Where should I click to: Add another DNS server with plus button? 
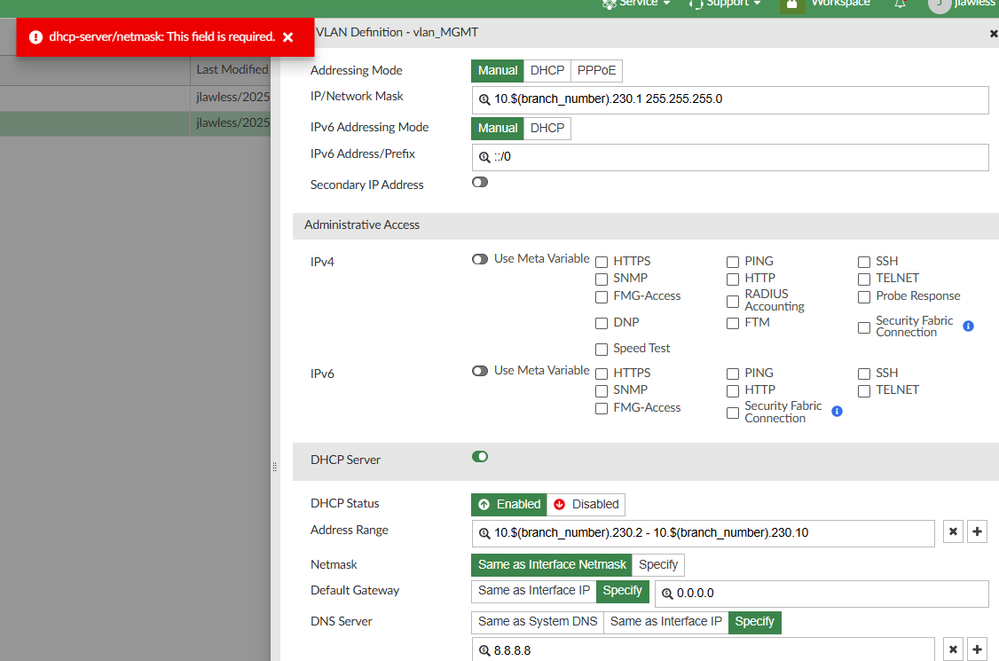click(977, 650)
